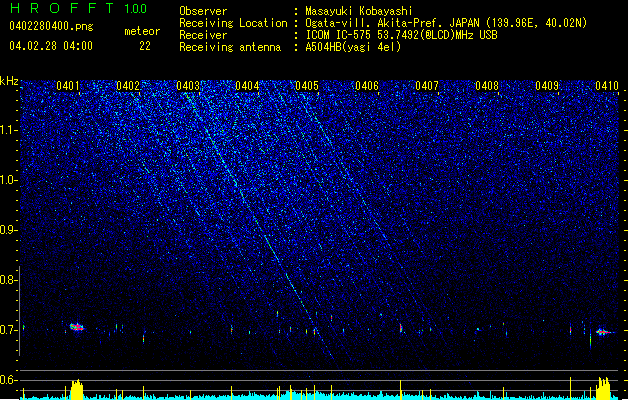This screenshot has width=629, height=400.
Task: Click the meteor count value 22
Action: coord(145,46)
